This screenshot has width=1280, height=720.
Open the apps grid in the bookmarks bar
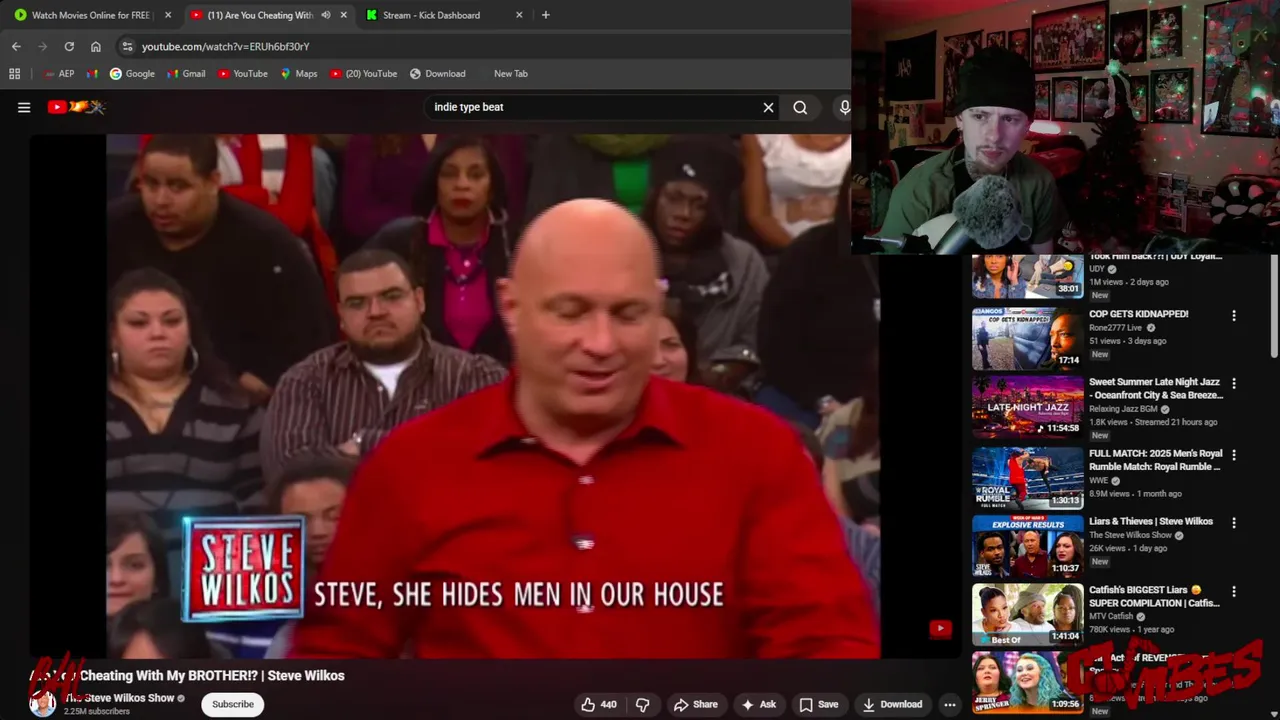[x=14, y=73]
